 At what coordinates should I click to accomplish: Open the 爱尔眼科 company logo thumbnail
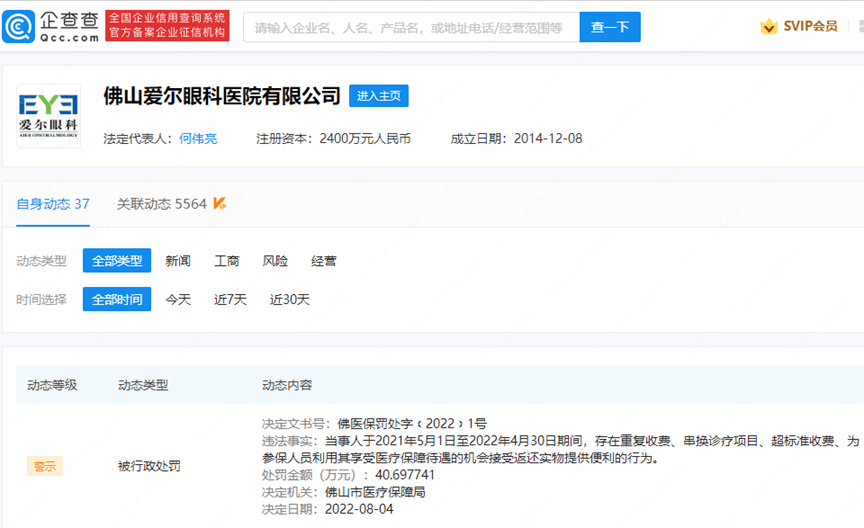tap(48, 116)
